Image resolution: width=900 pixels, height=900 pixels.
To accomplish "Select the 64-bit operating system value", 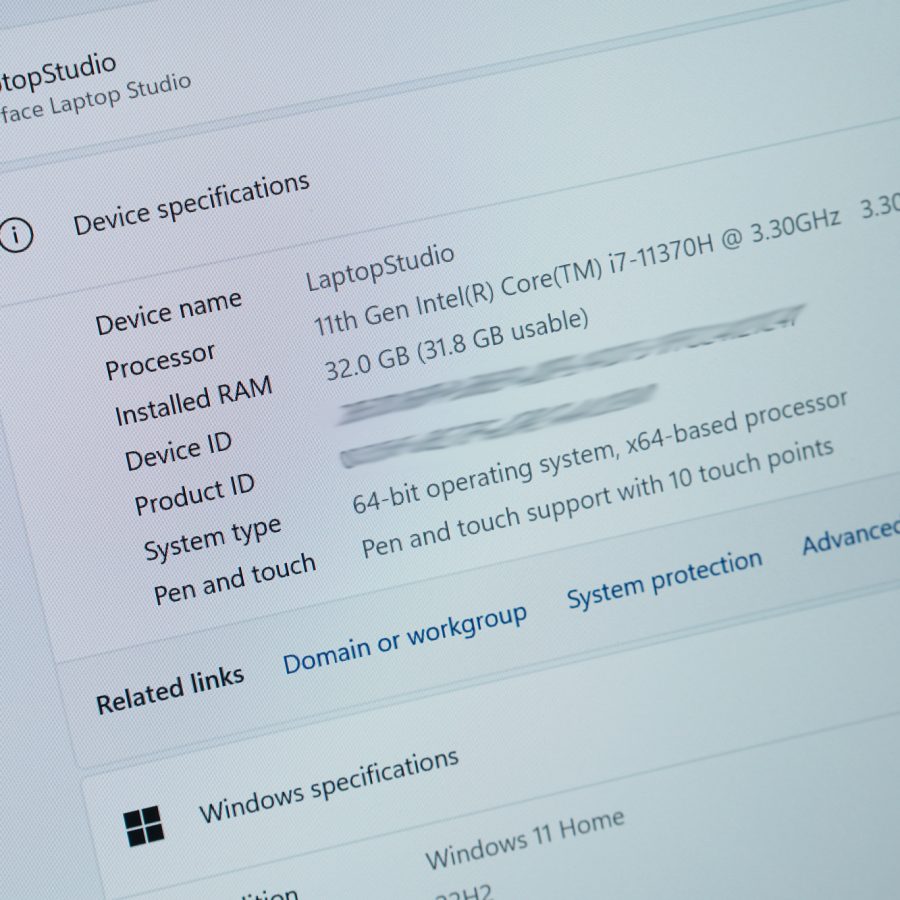I will pos(600,452).
